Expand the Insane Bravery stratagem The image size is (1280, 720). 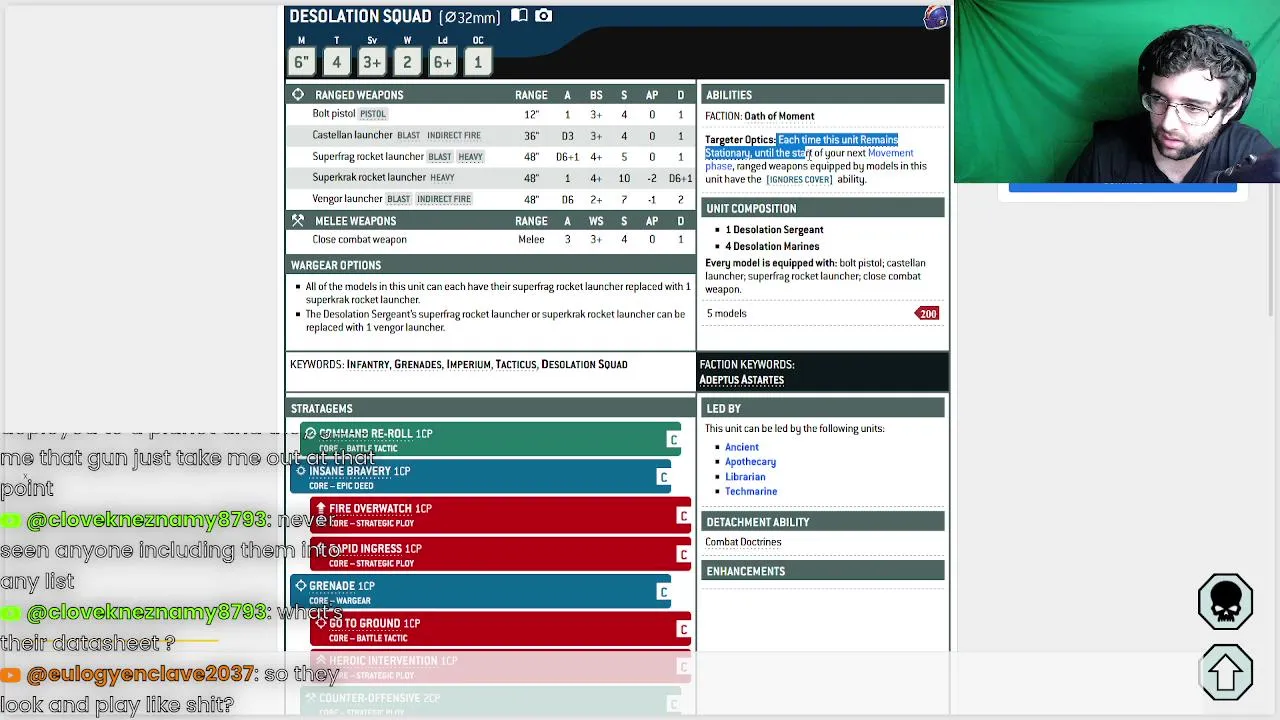point(480,477)
